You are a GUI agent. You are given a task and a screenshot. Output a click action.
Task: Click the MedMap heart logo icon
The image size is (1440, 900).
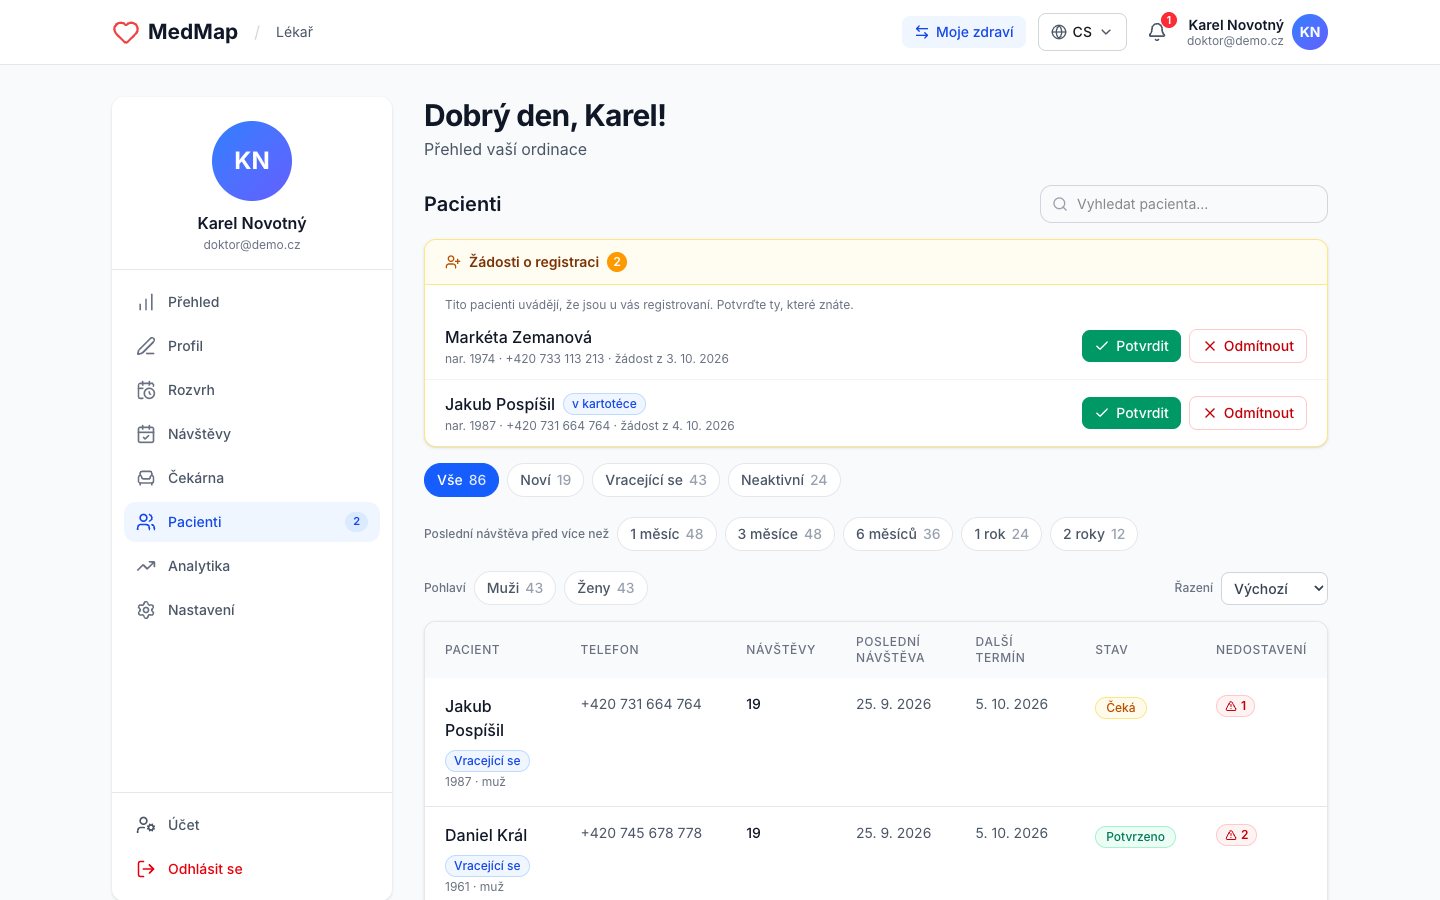click(126, 32)
